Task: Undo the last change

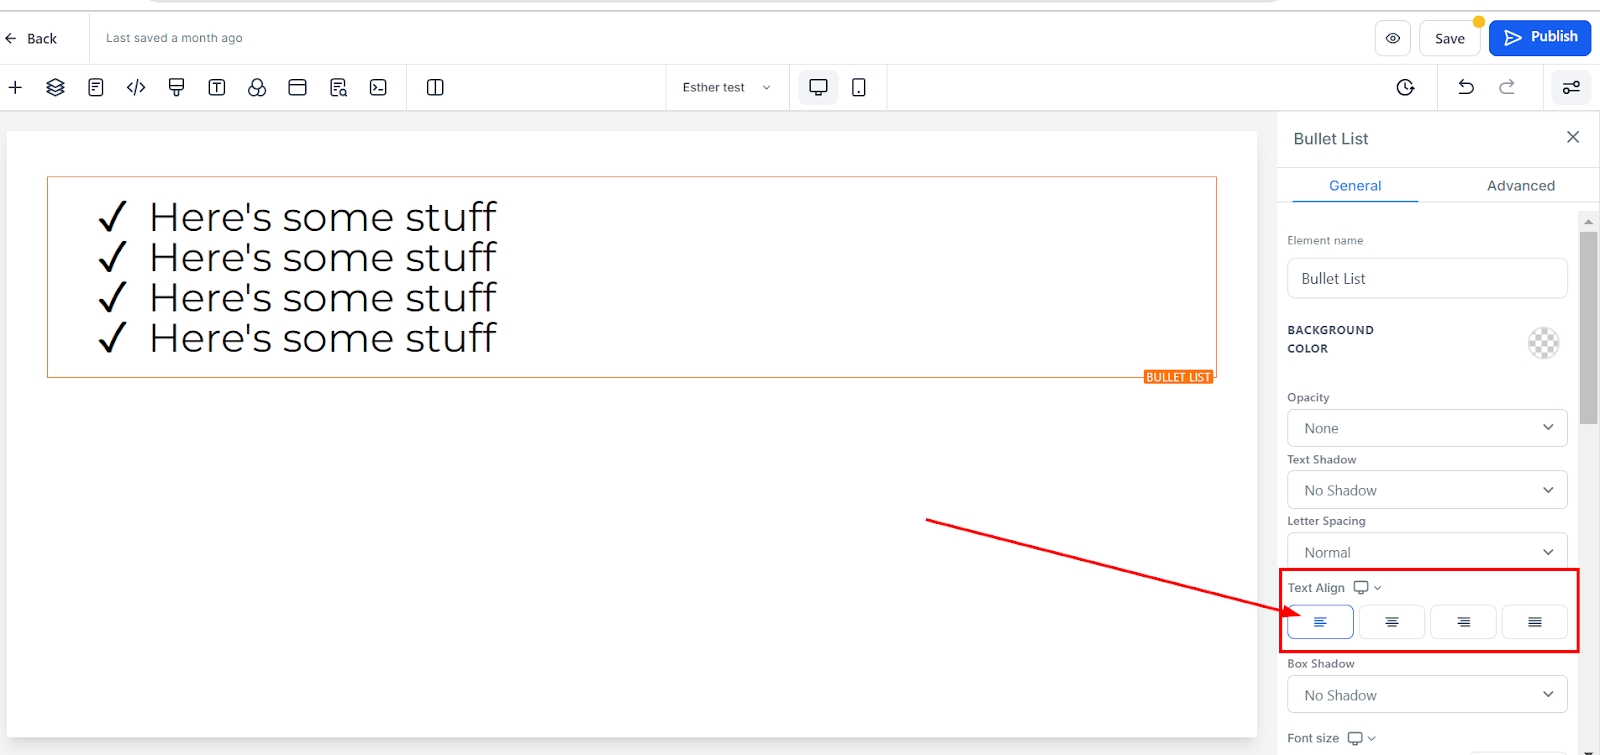Action: point(1466,88)
